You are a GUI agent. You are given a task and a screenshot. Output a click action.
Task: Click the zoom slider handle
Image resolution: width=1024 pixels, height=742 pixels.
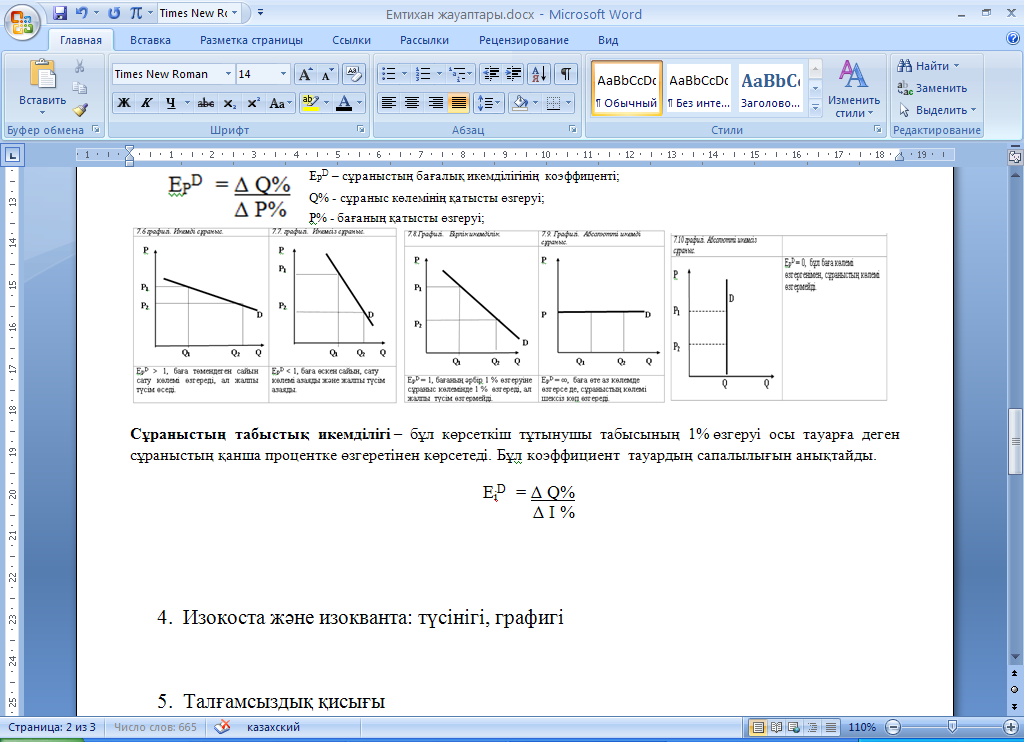pos(952,727)
